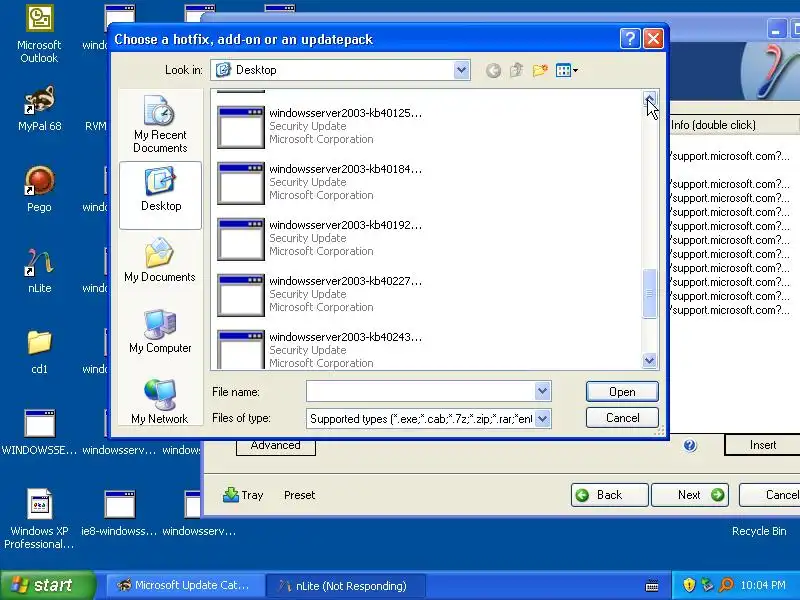
Task: Open My Network in places bar
Action: click(160, 401)
